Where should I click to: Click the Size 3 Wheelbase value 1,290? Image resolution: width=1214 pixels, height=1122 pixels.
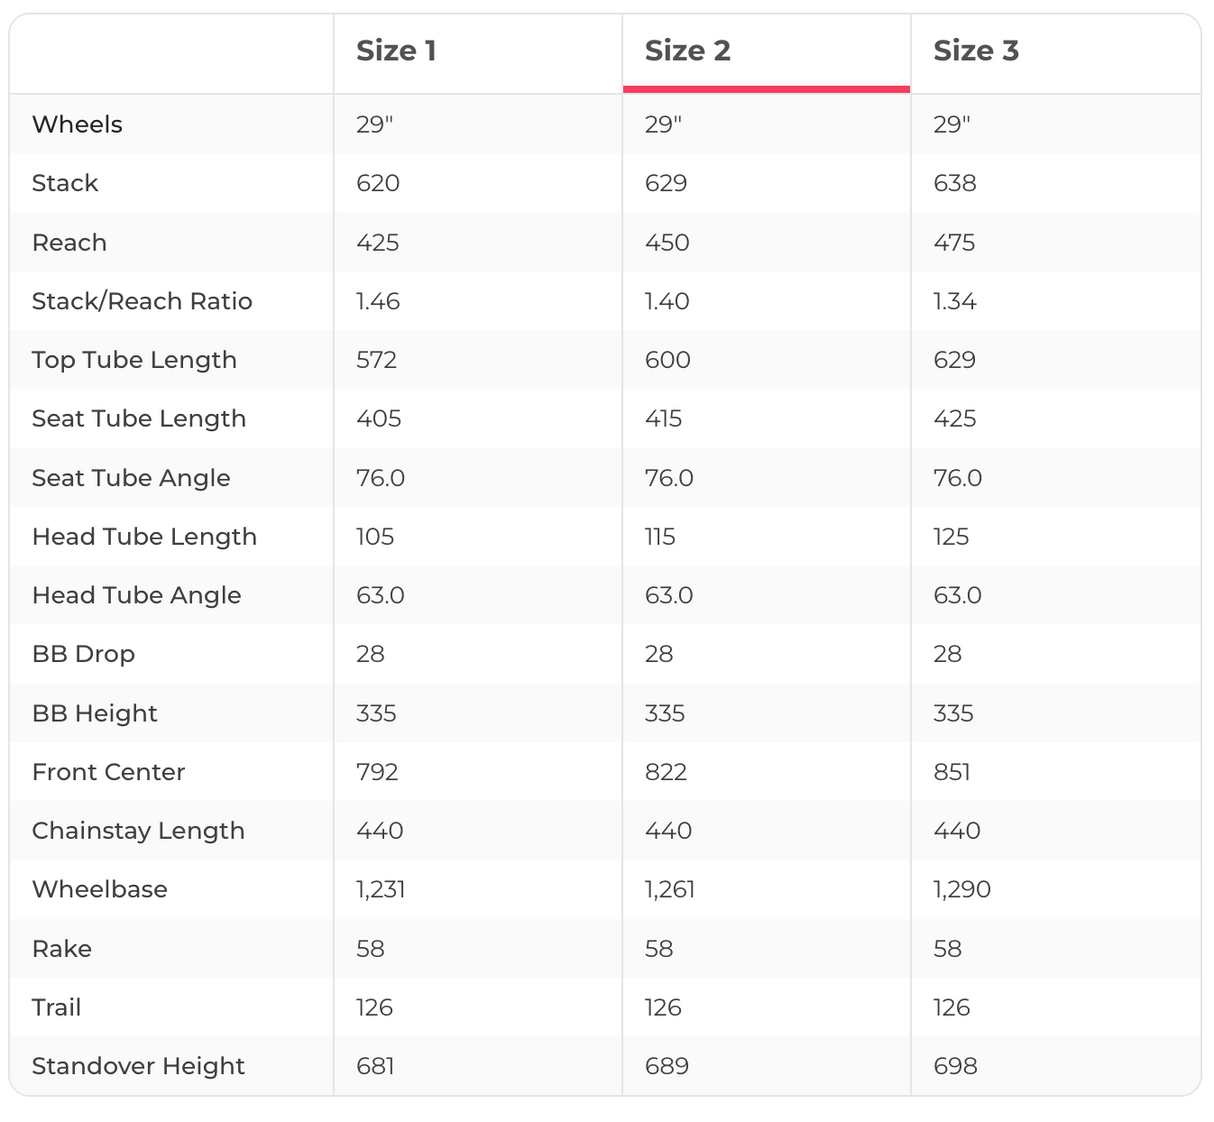(x=961, y=889)
